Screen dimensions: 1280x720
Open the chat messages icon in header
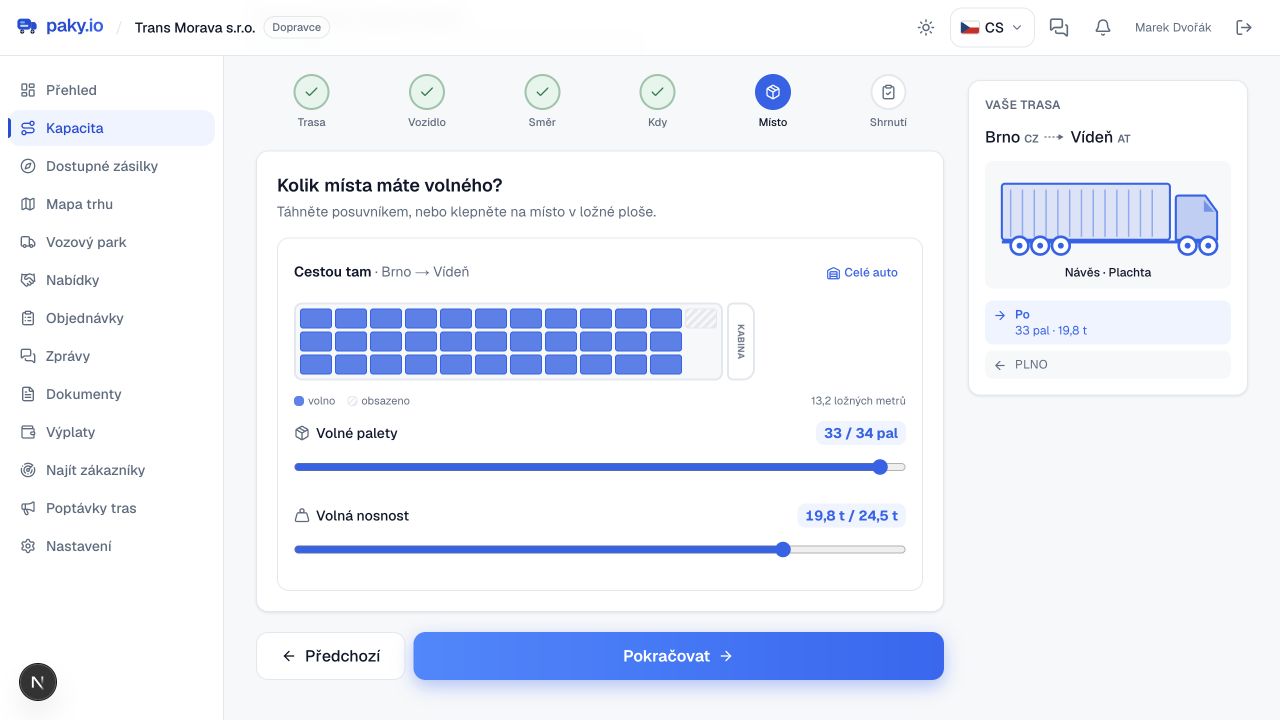pos(1059,28)
